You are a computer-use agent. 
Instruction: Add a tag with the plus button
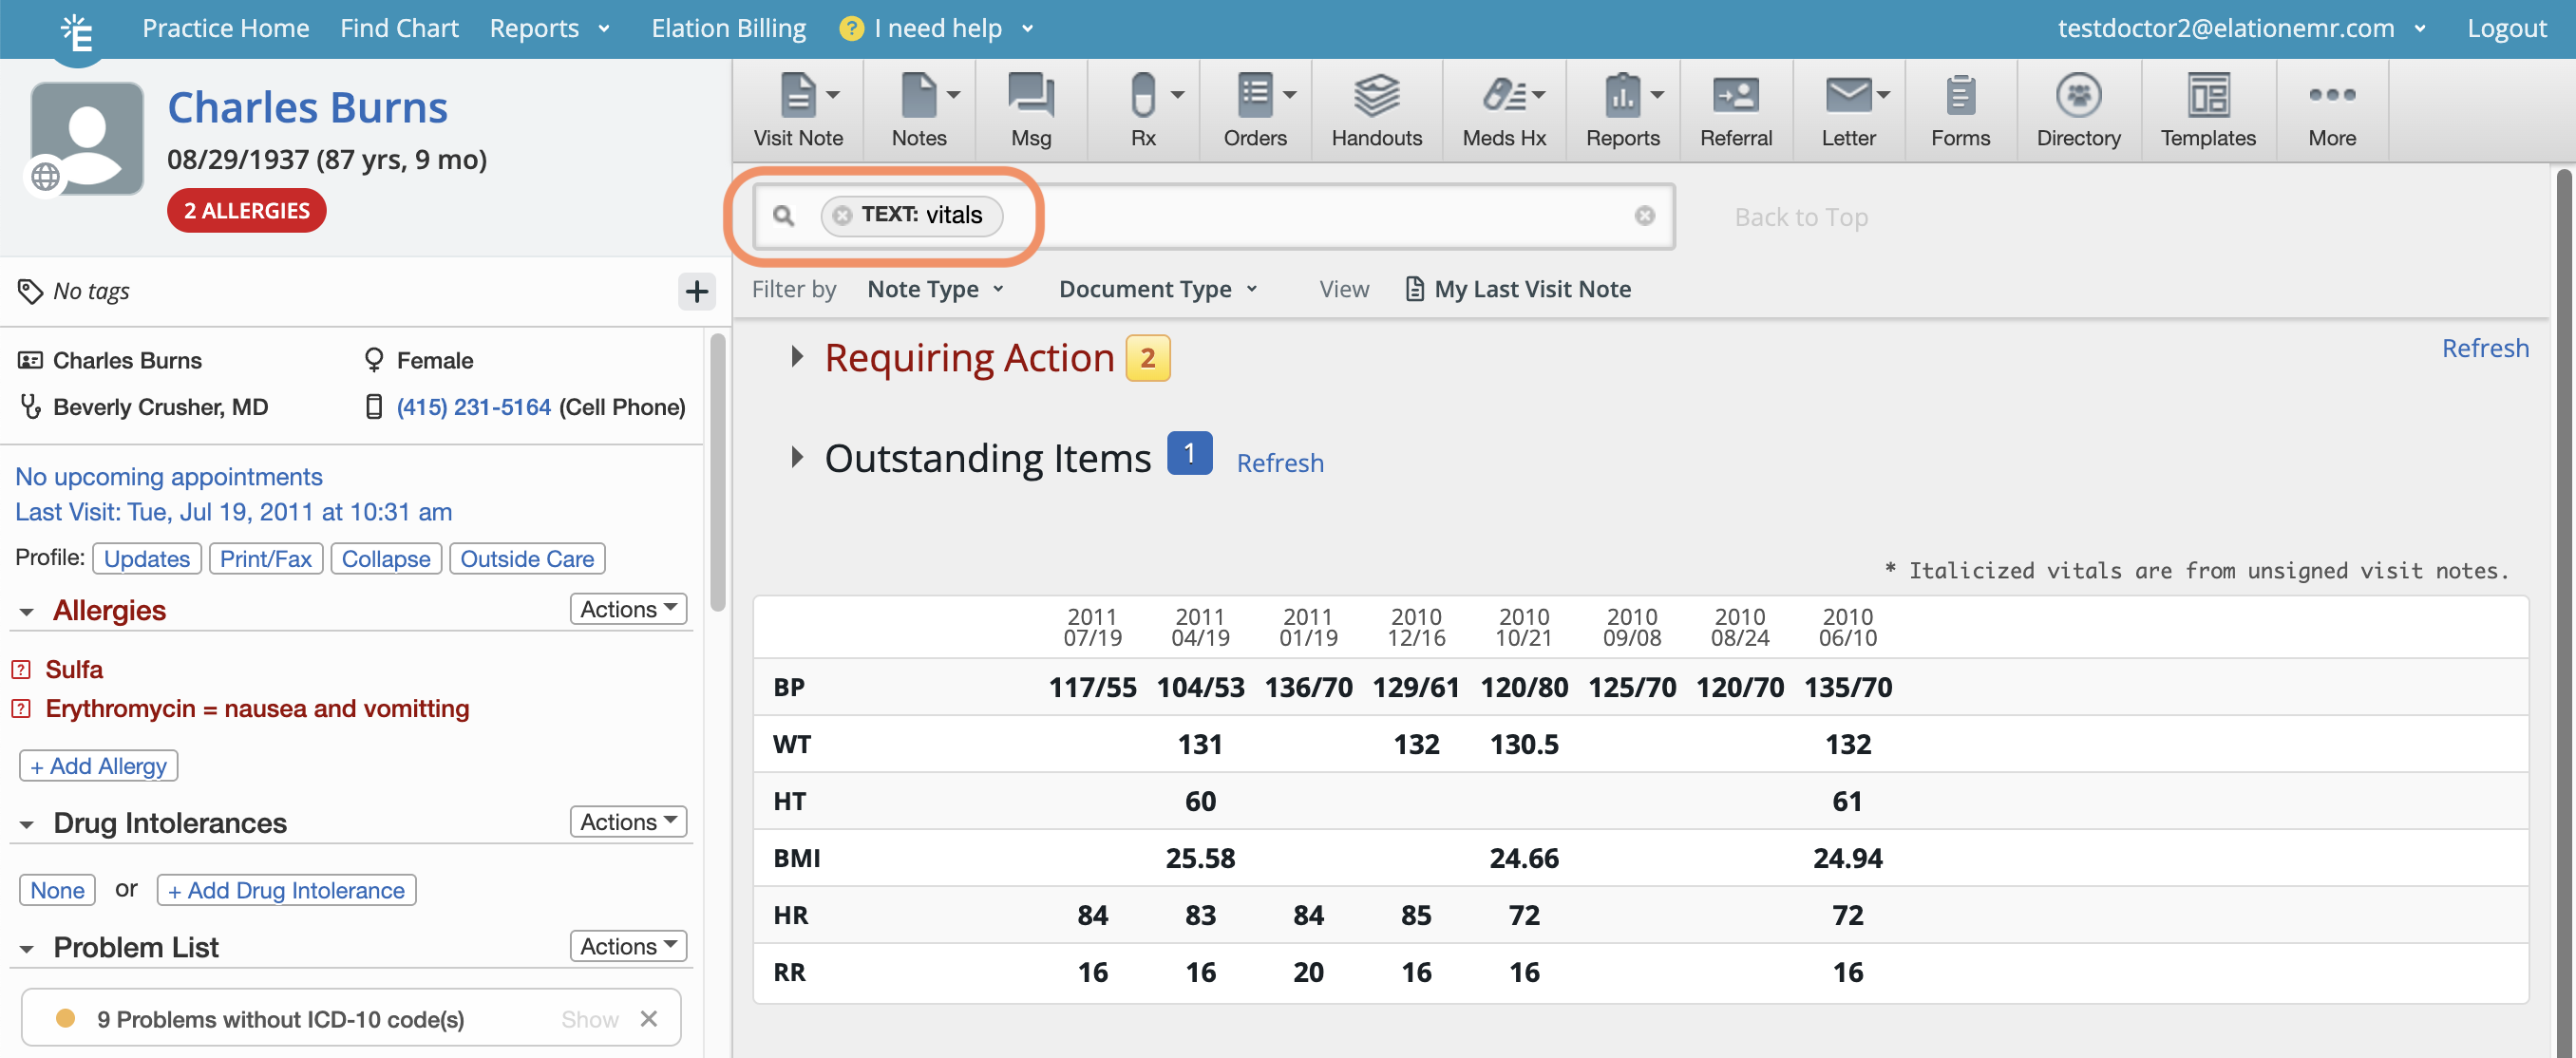point(696,291)
